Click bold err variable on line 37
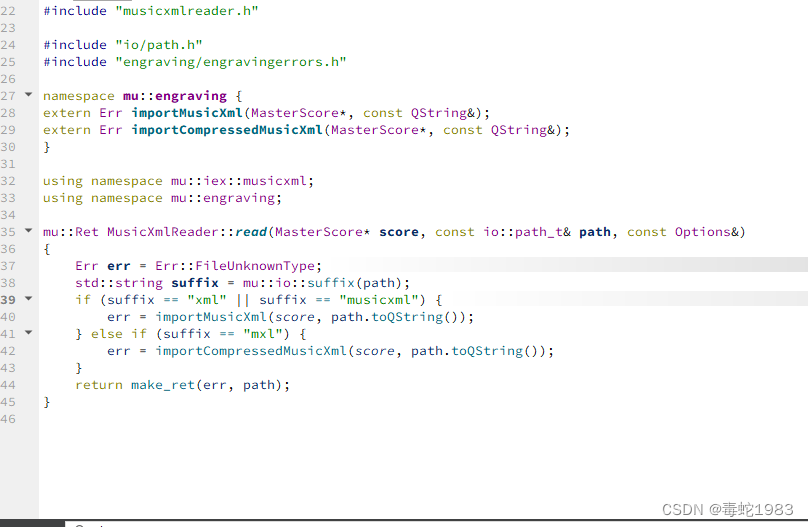 (x=119, y=266)
